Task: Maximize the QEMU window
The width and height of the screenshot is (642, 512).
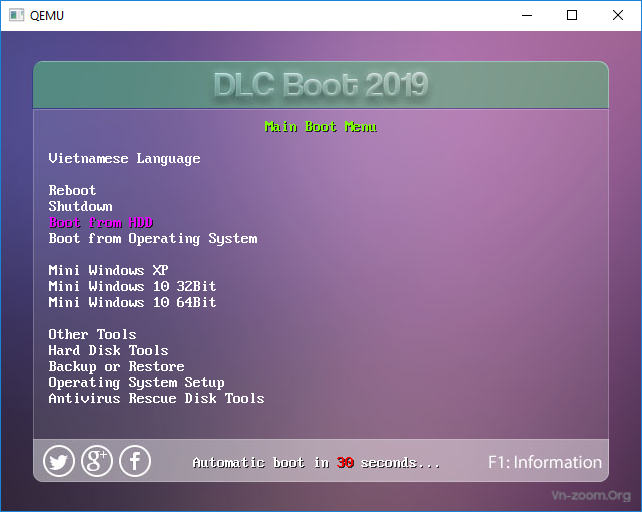Action: [x=572, y=15]
